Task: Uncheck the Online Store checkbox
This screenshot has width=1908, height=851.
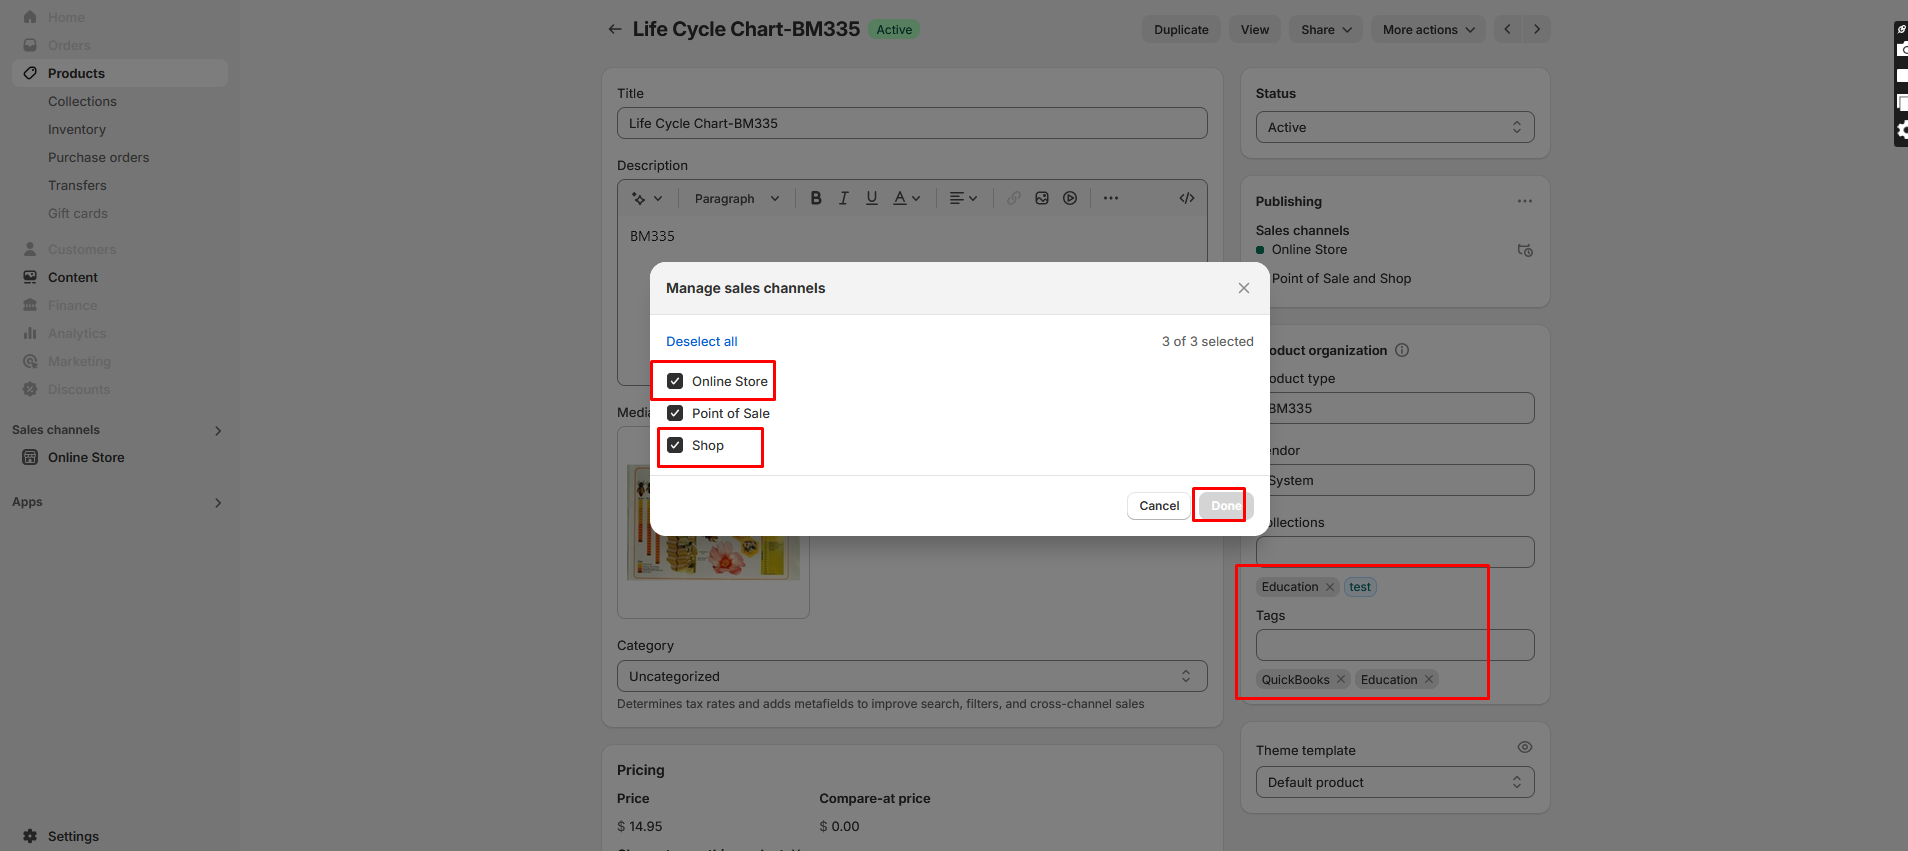Action: point(675,381)
